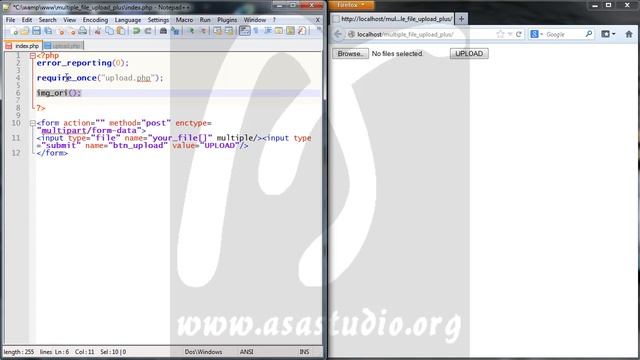Save the file with the blue floppy icon
Image resolution: width=640 pixels, height=360 pixels.
tap(36, 31)
